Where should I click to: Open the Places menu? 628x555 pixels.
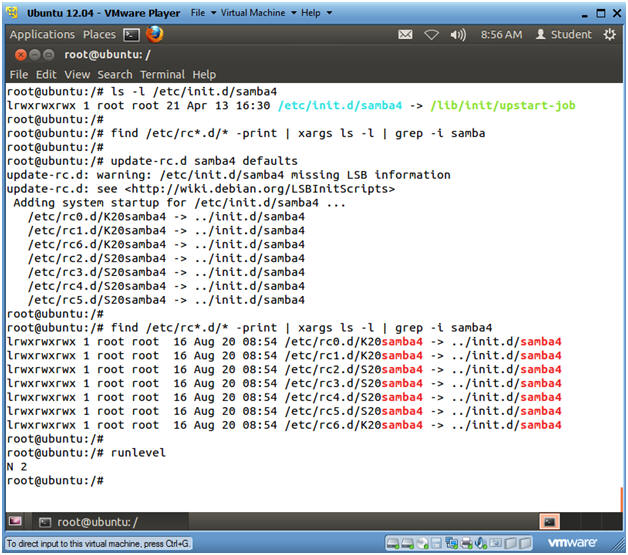(x=99, y=34)
